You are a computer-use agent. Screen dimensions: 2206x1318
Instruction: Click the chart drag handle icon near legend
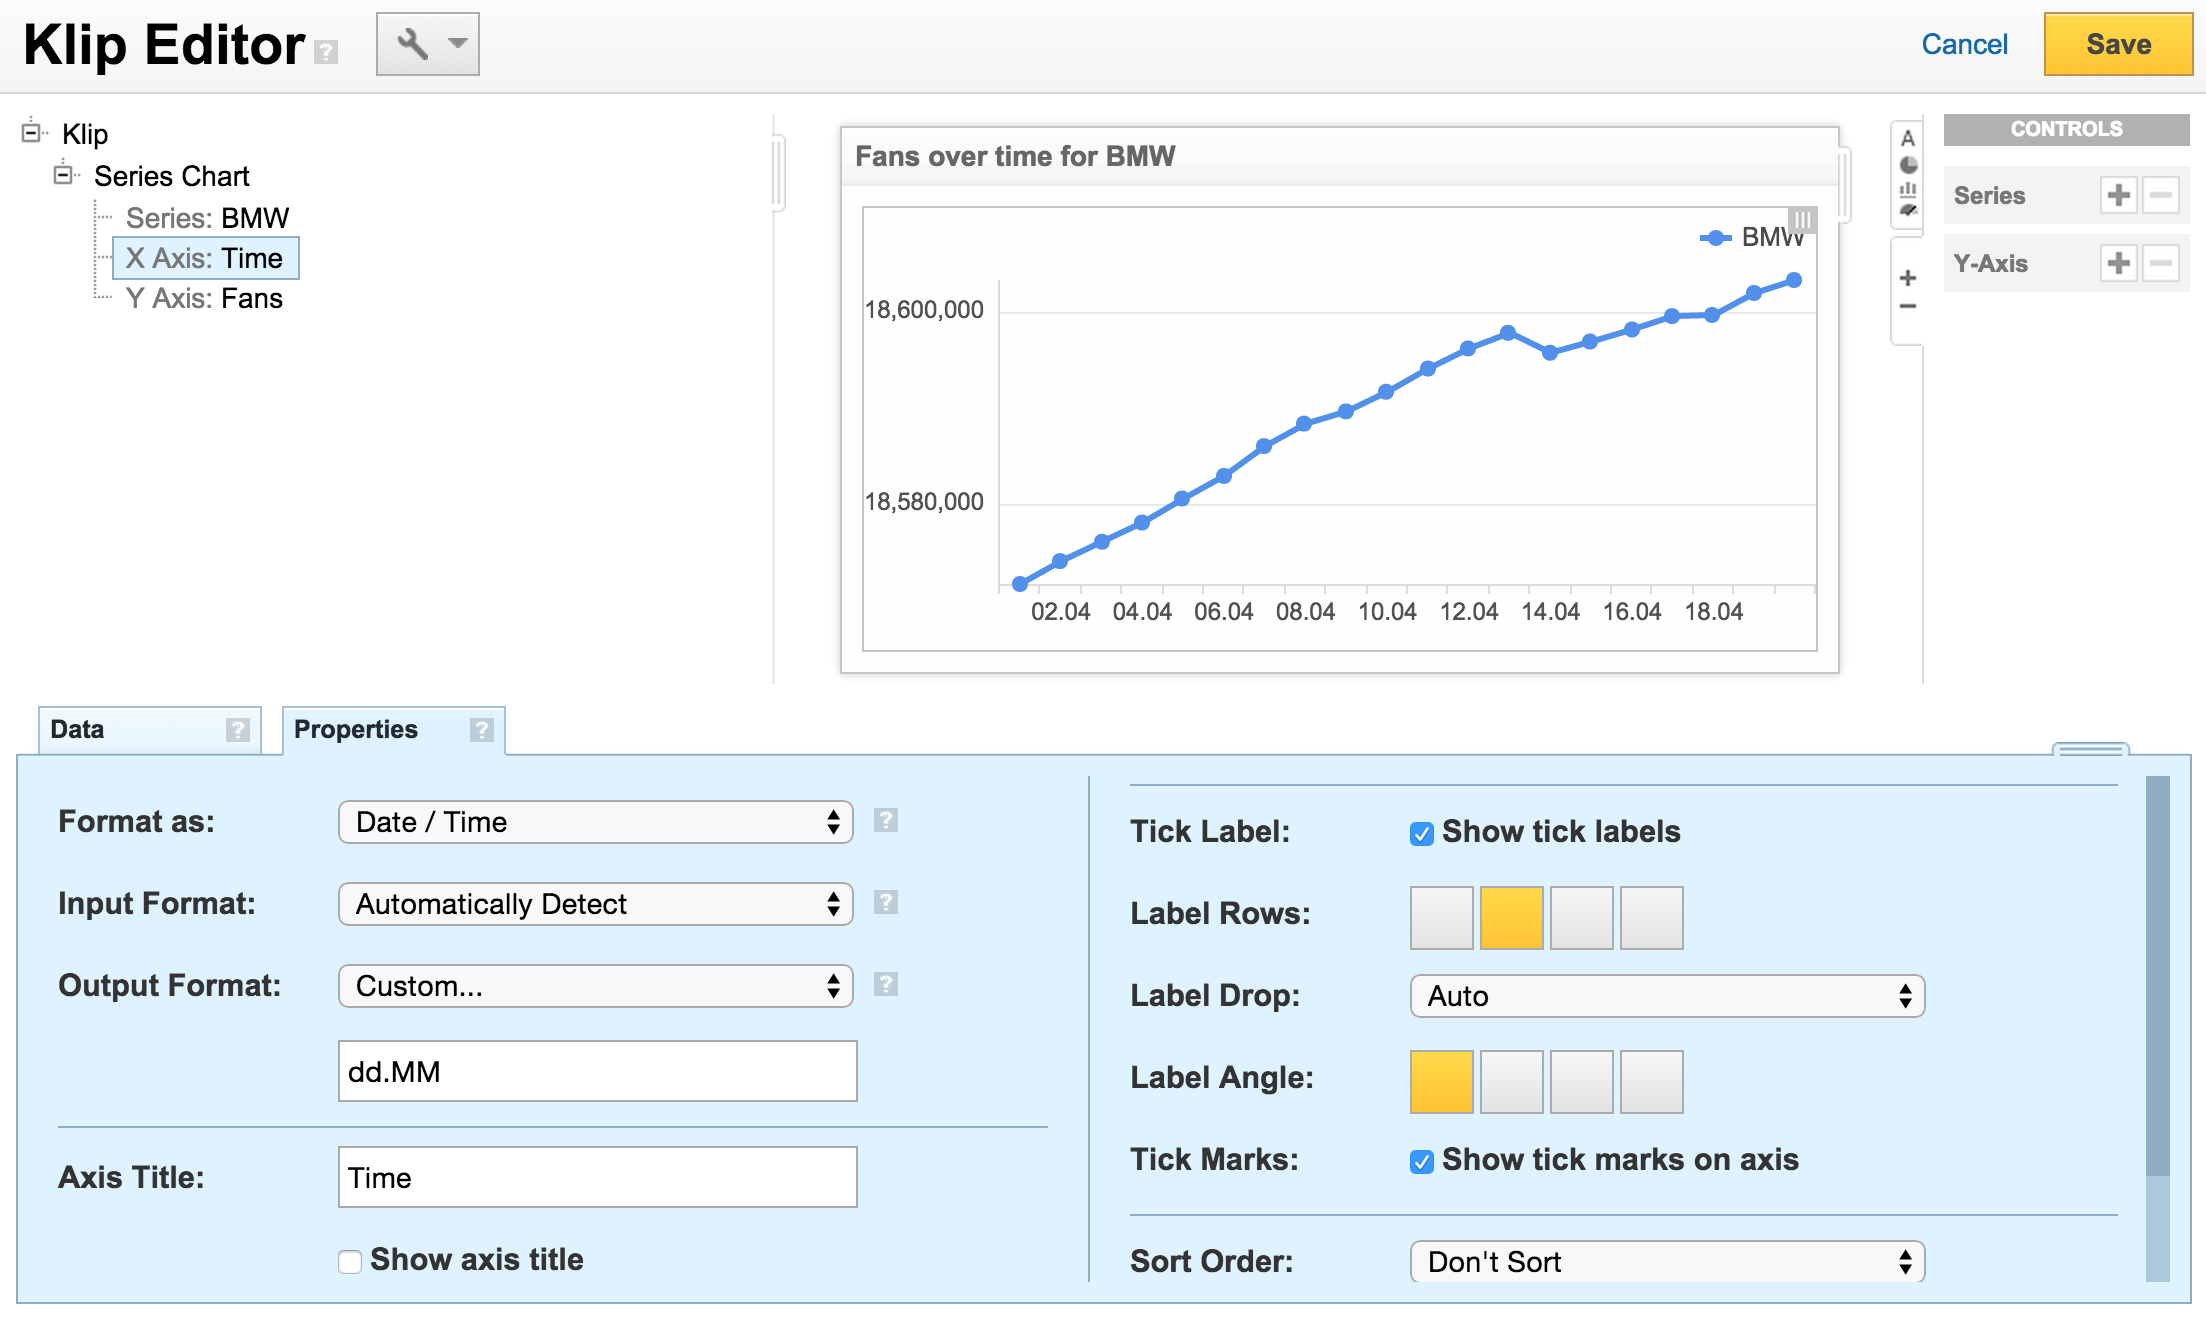pos(1802,219)
